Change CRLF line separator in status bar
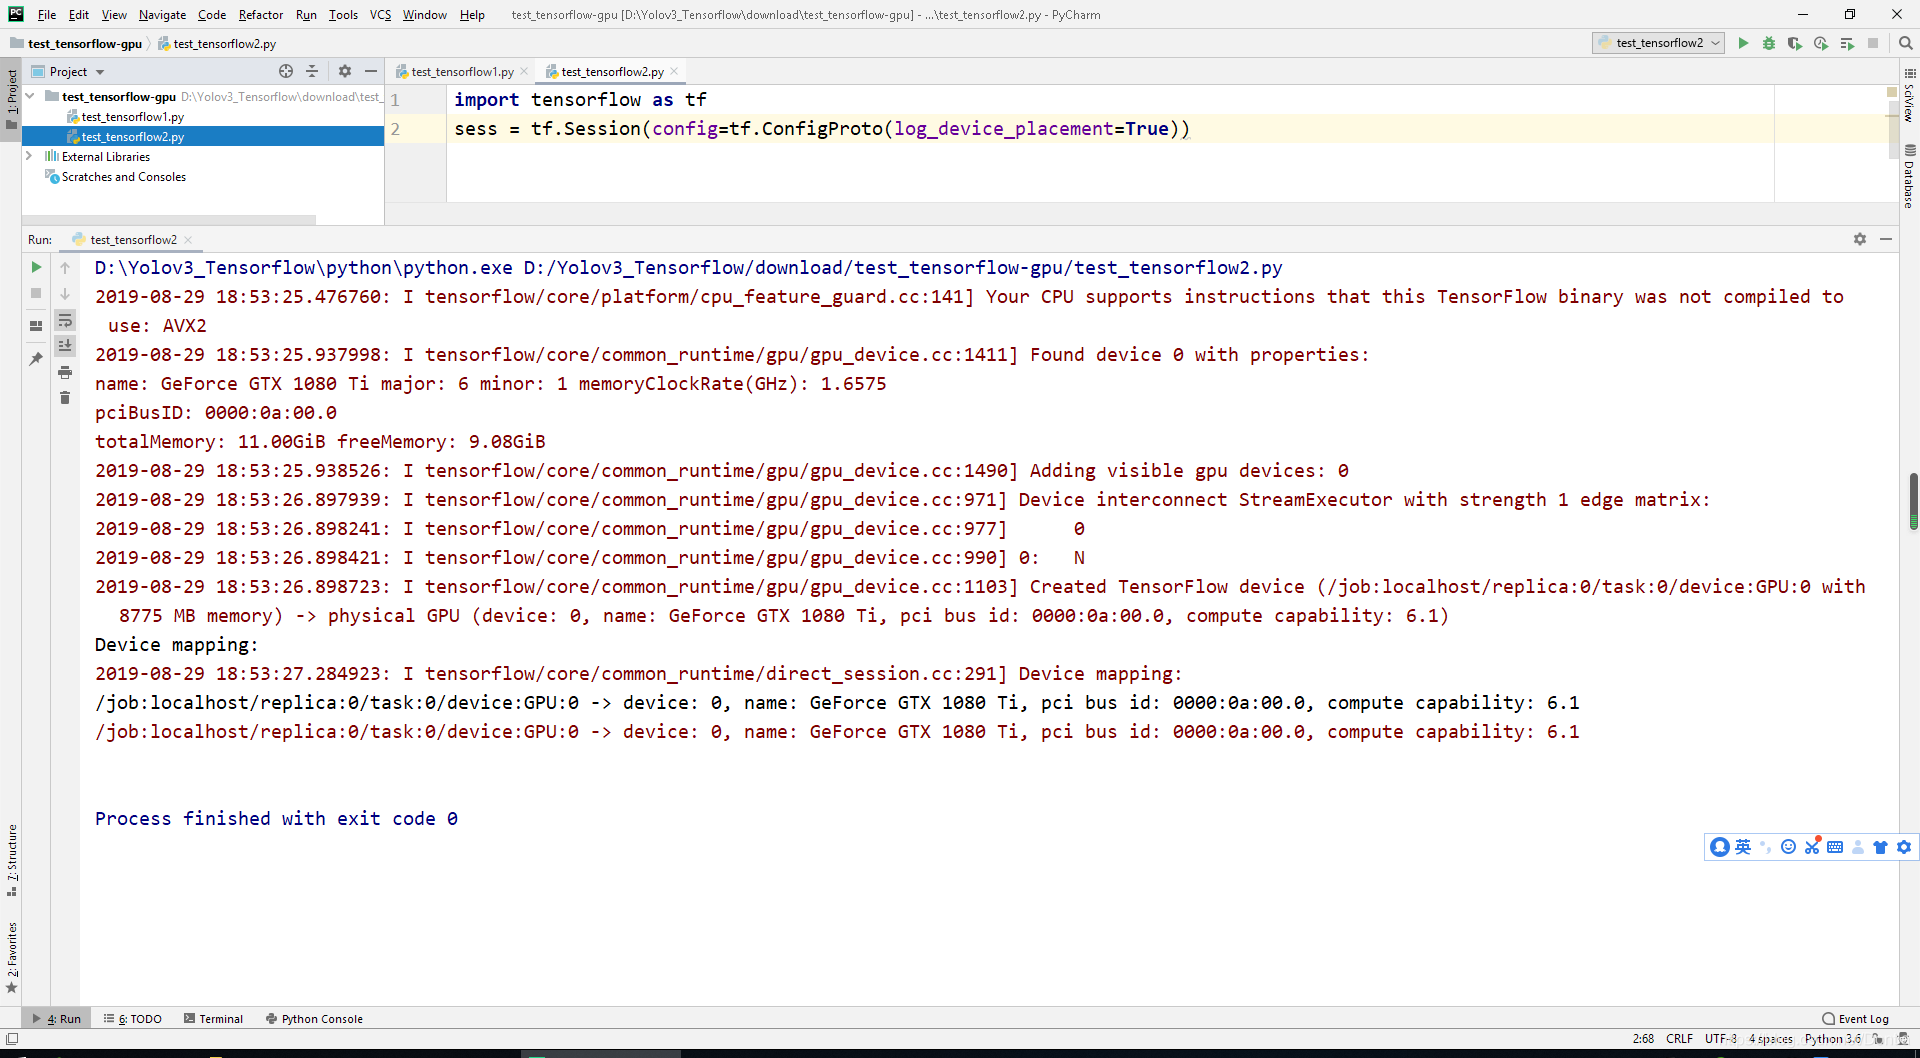The width and height of the screenshot is (1920, 1058). (1679, 1039)
